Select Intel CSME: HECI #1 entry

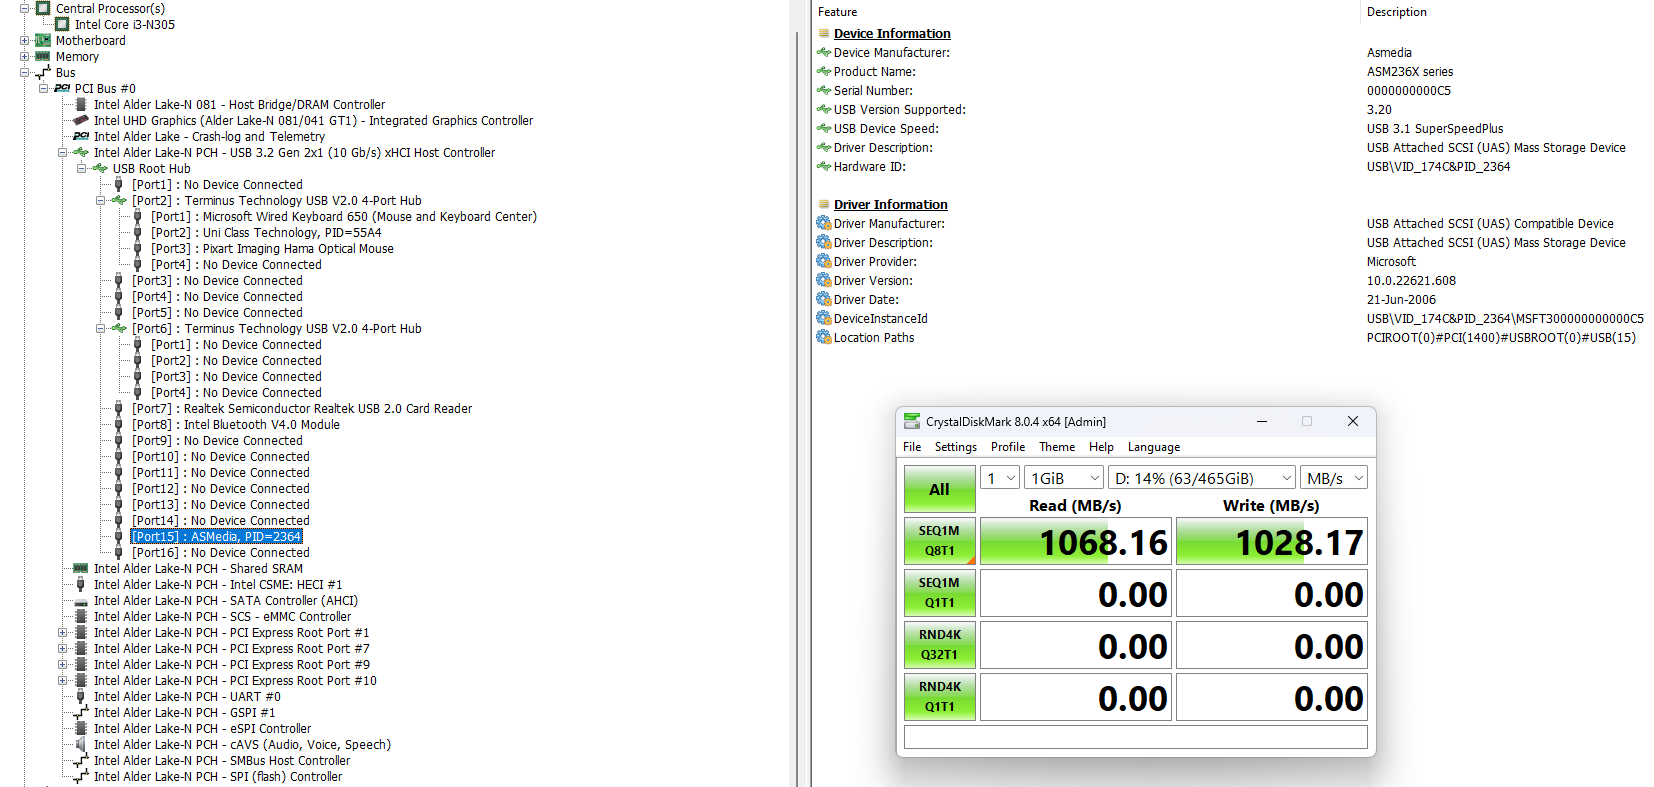point(218,585)
